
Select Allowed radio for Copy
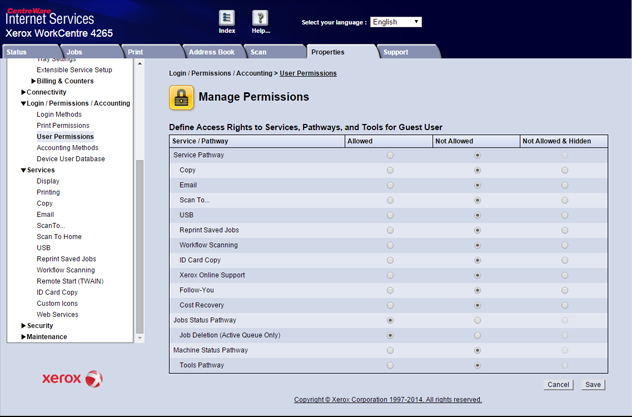[x=390, y=170]
